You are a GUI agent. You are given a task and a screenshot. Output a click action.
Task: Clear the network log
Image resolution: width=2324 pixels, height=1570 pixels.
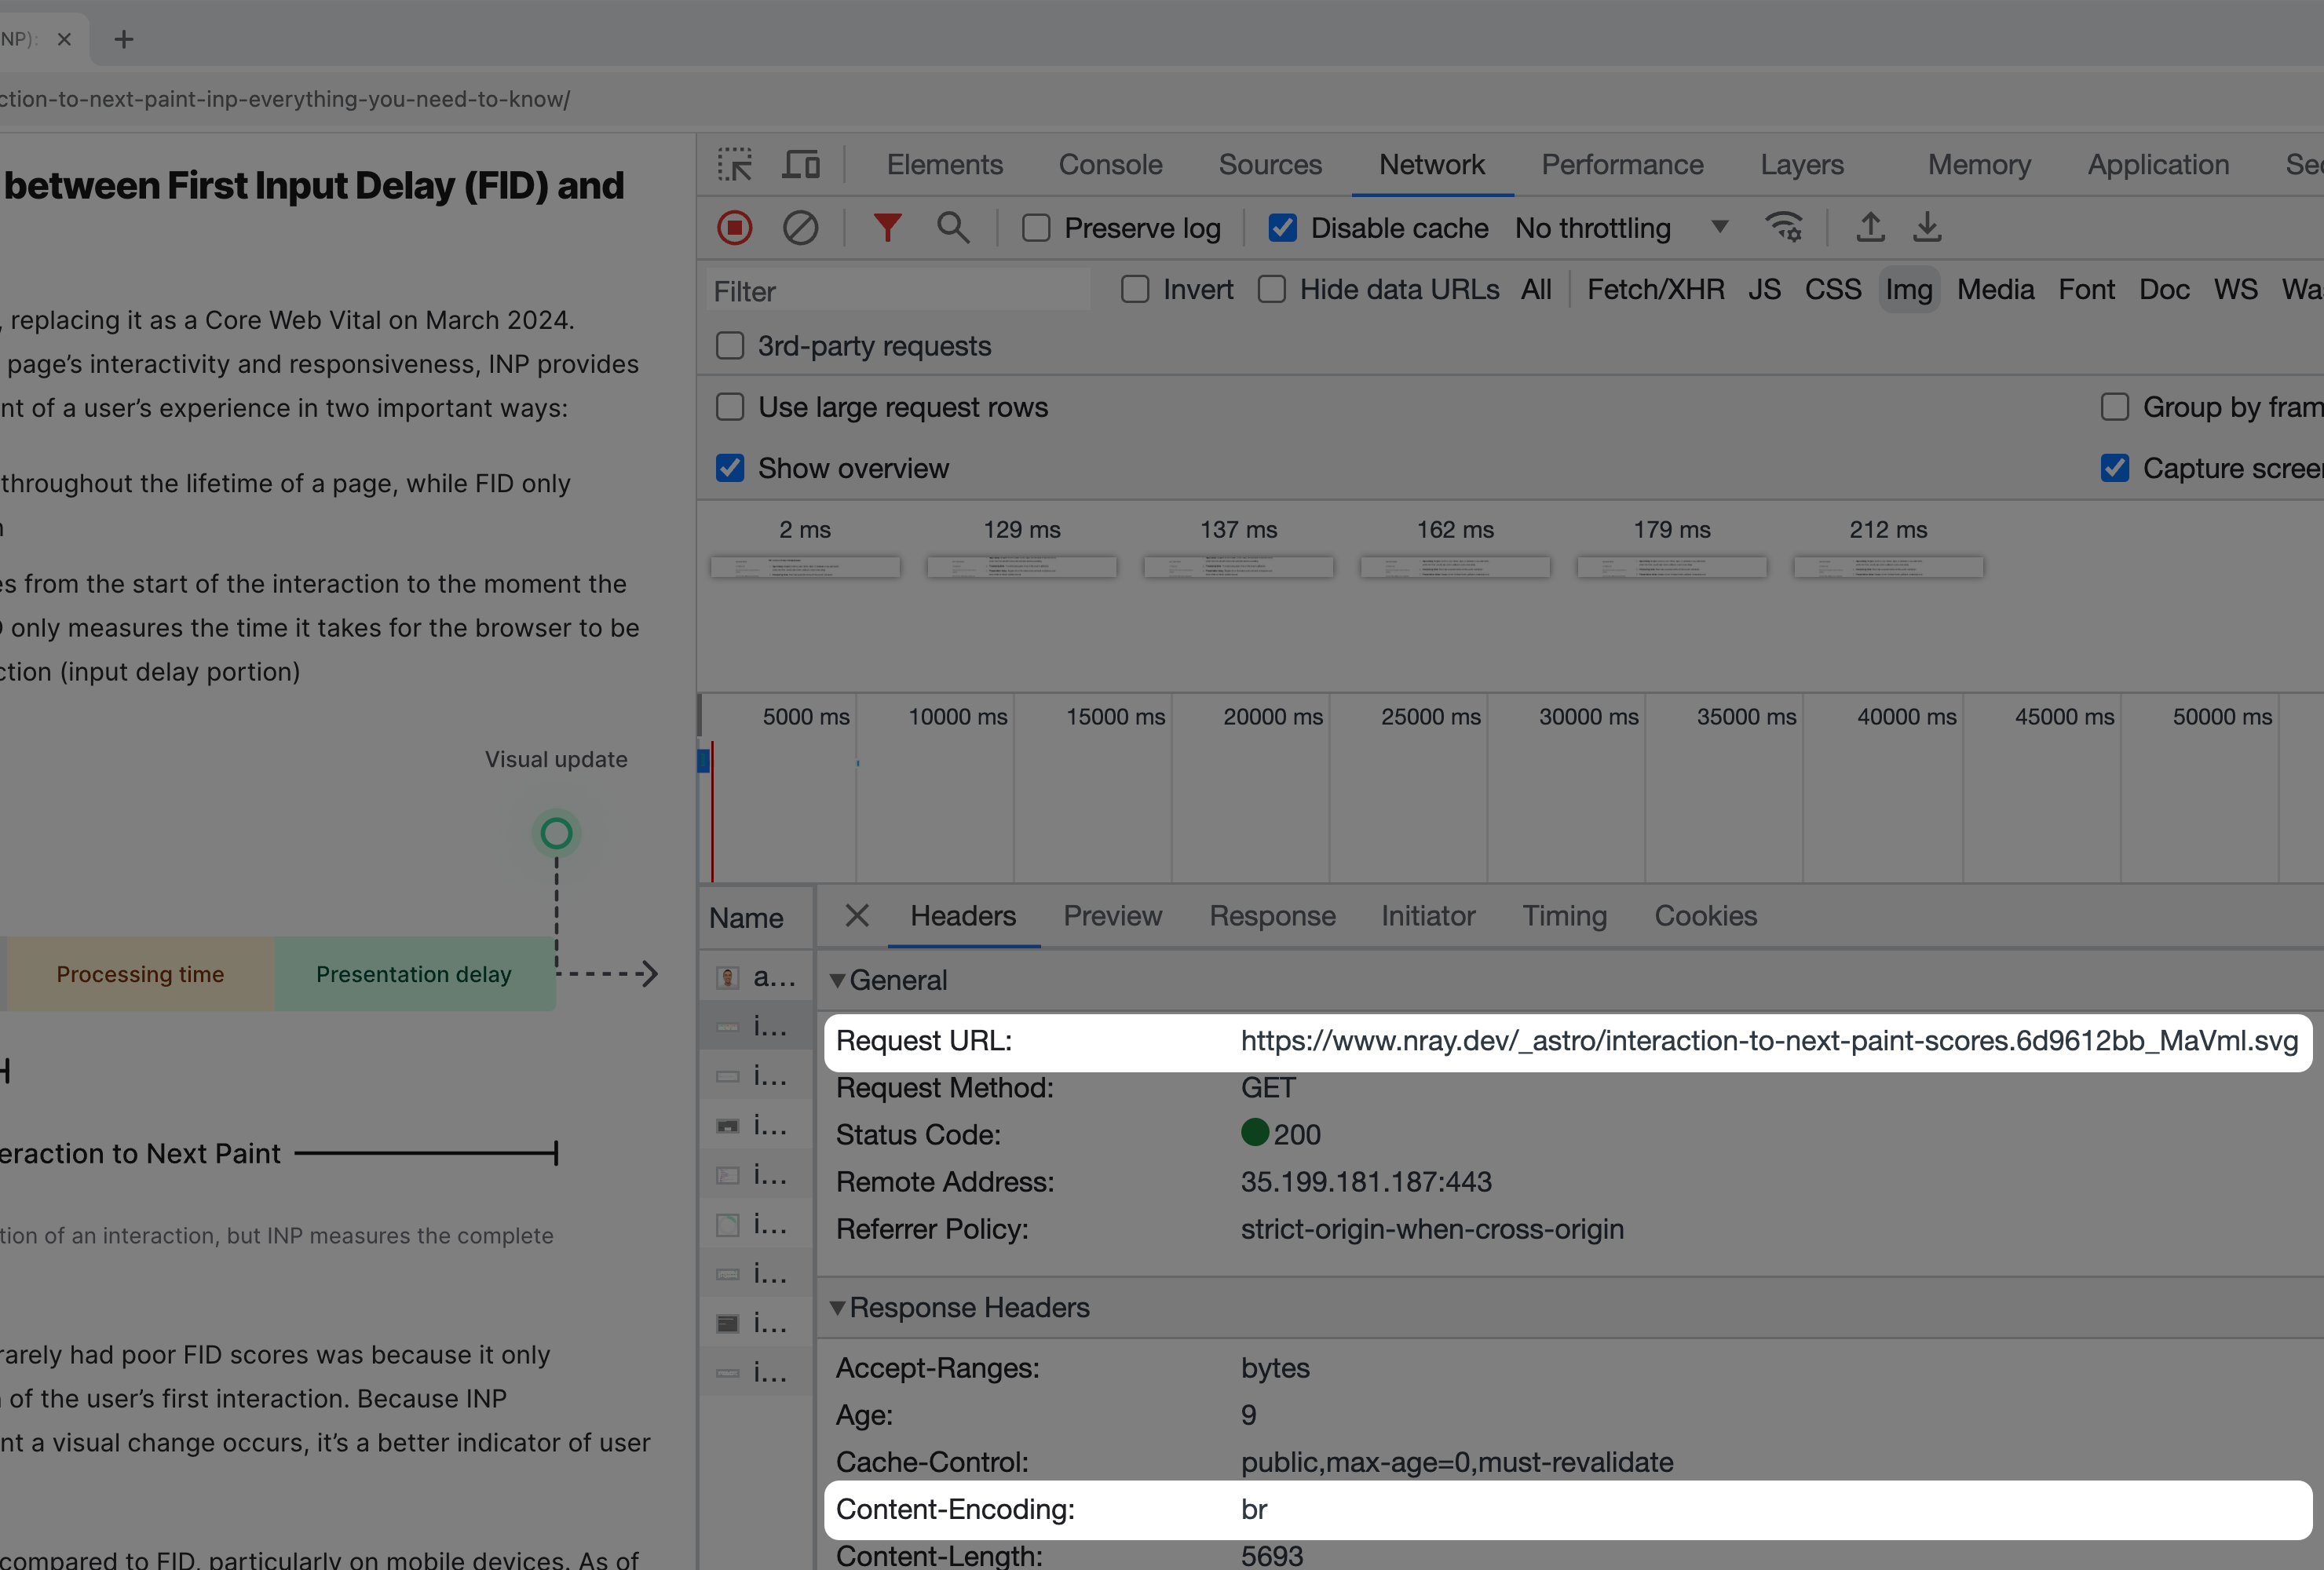(x=800, y=228)
